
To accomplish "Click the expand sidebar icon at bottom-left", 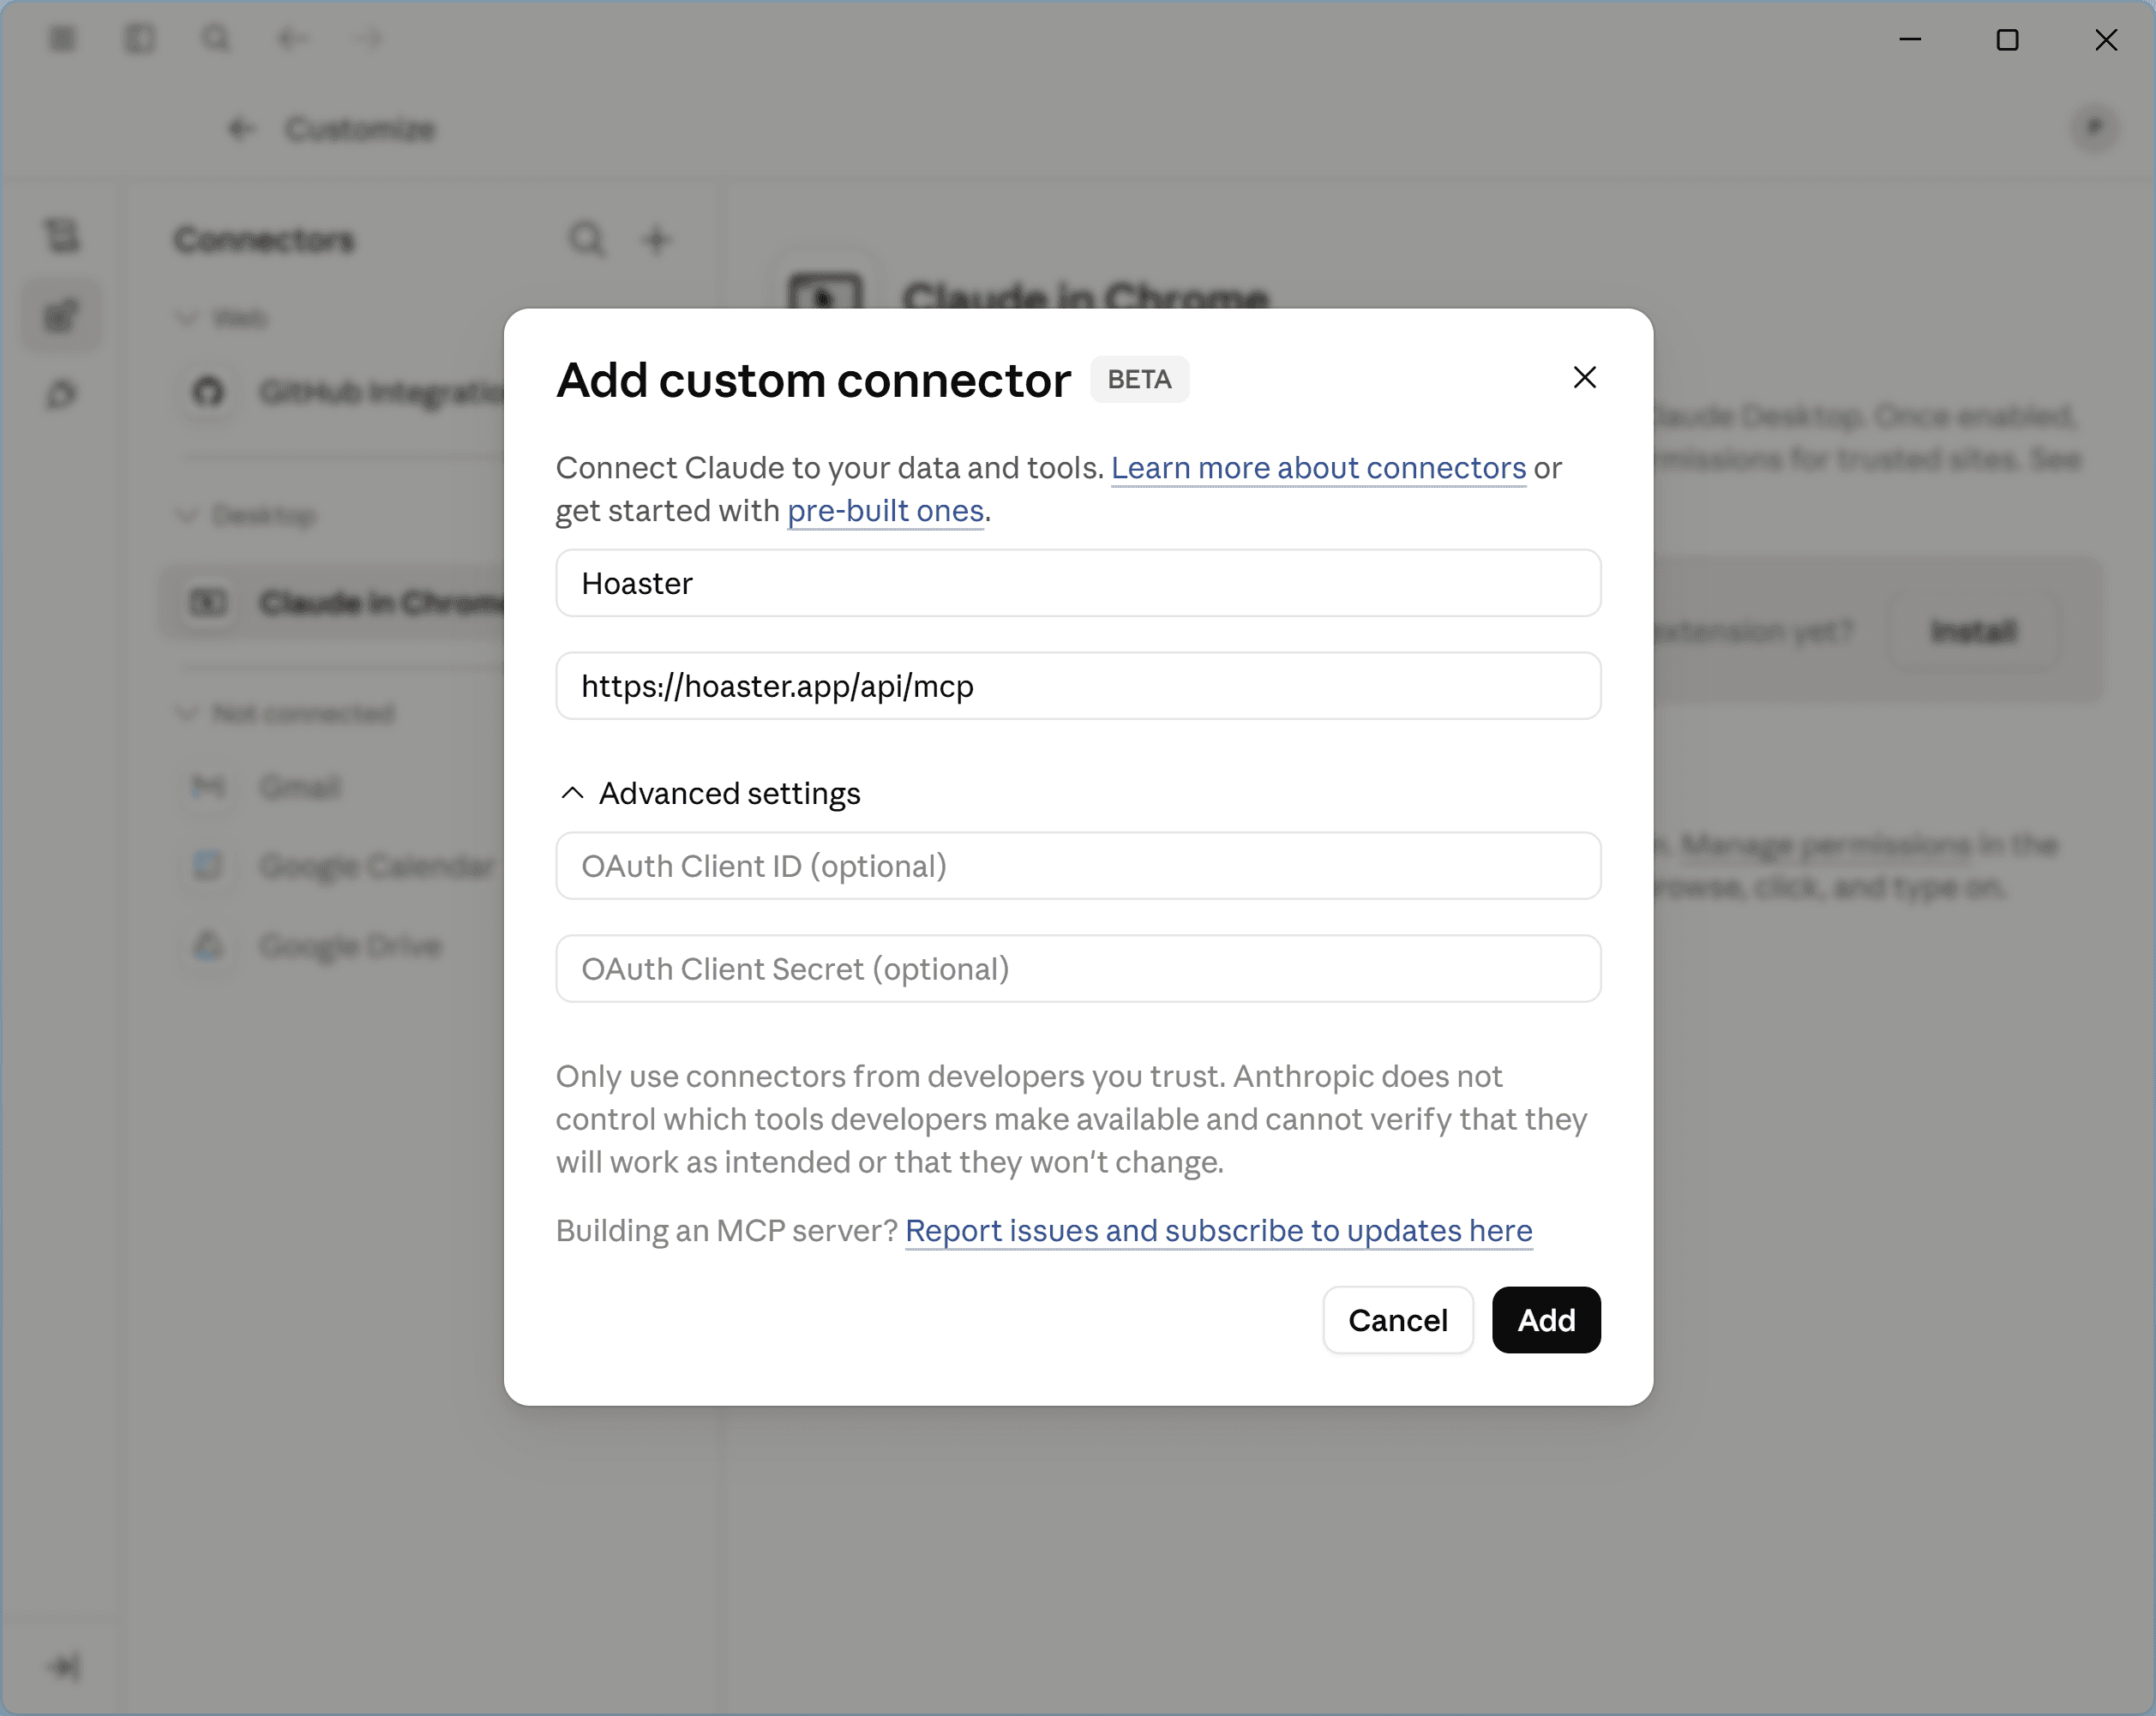I will pos(63,1666).
